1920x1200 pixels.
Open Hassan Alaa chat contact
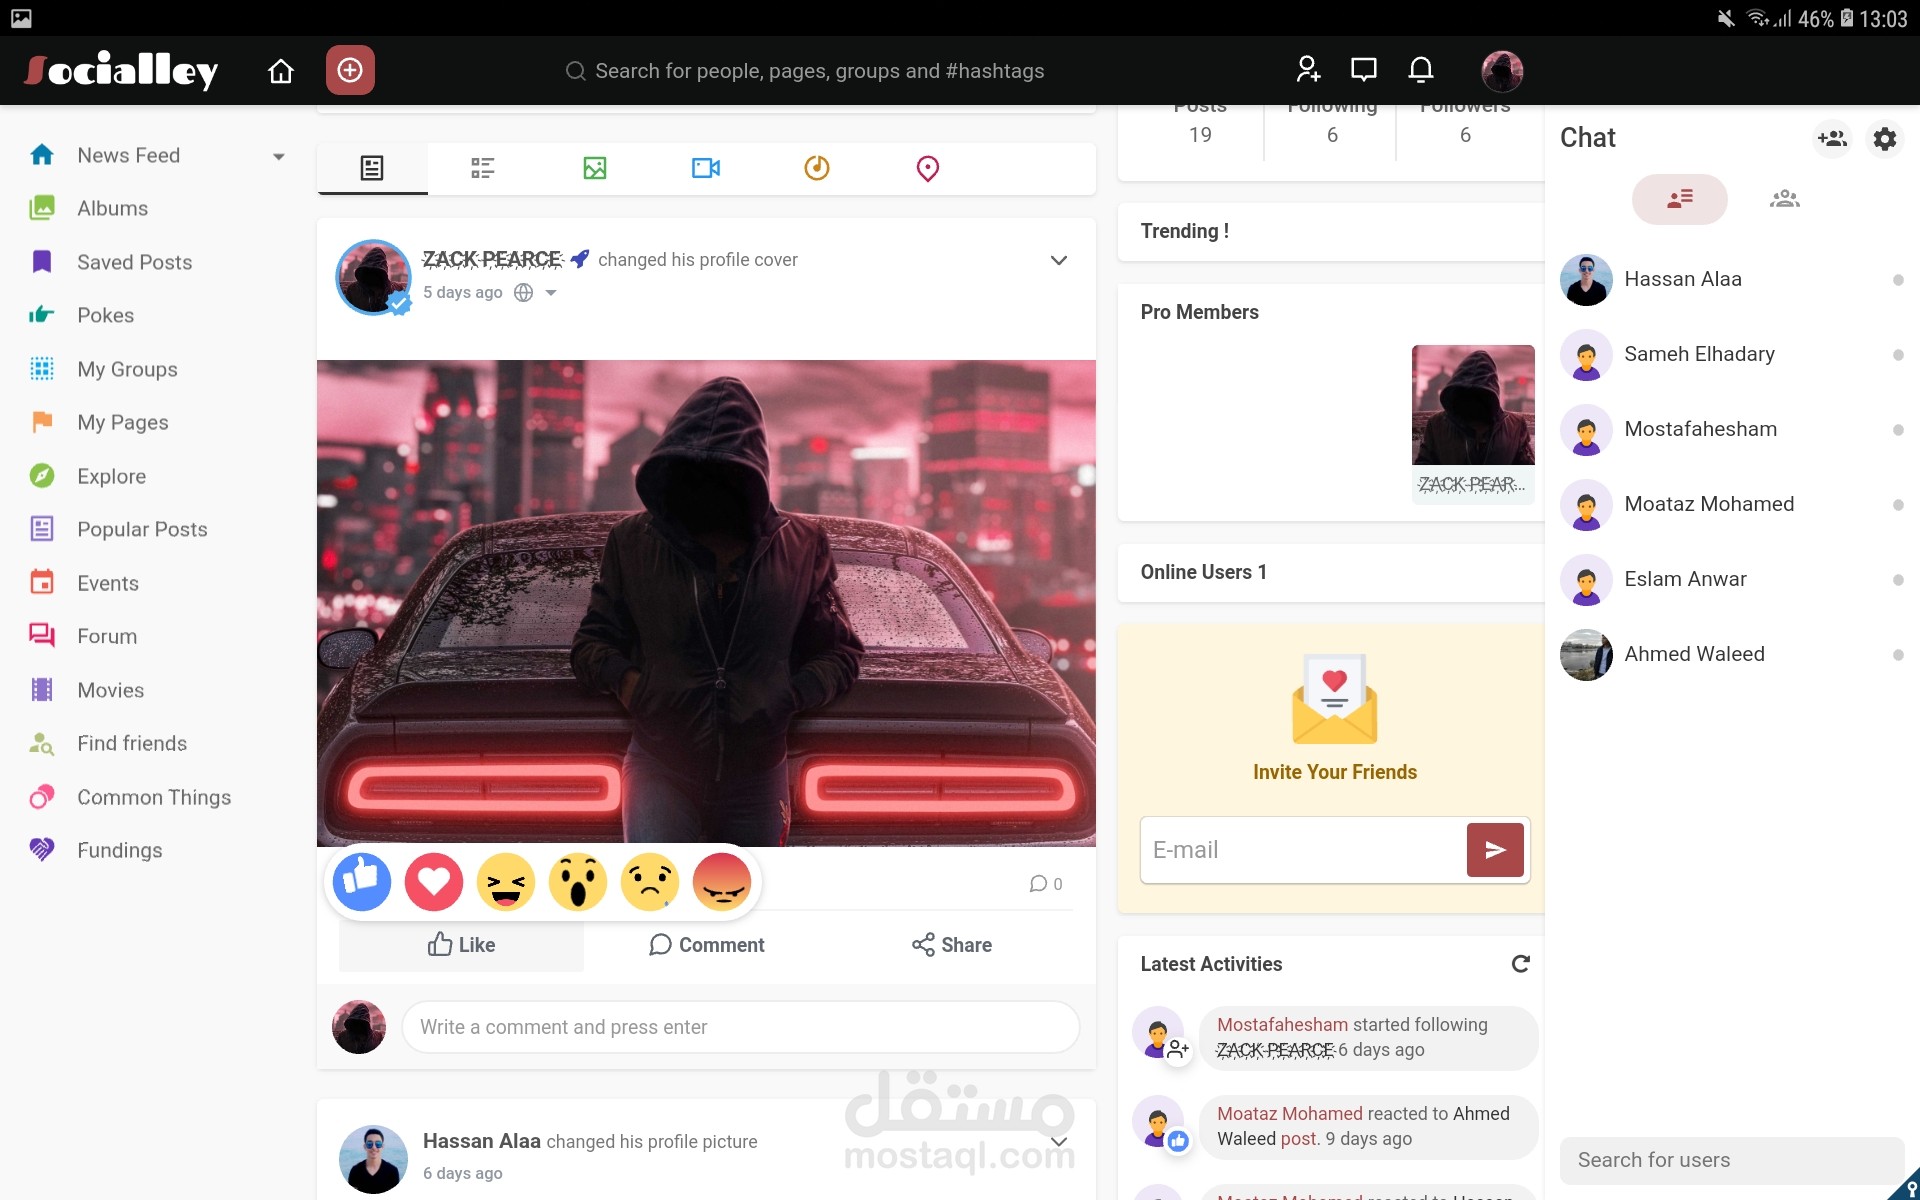[1682, 279]
